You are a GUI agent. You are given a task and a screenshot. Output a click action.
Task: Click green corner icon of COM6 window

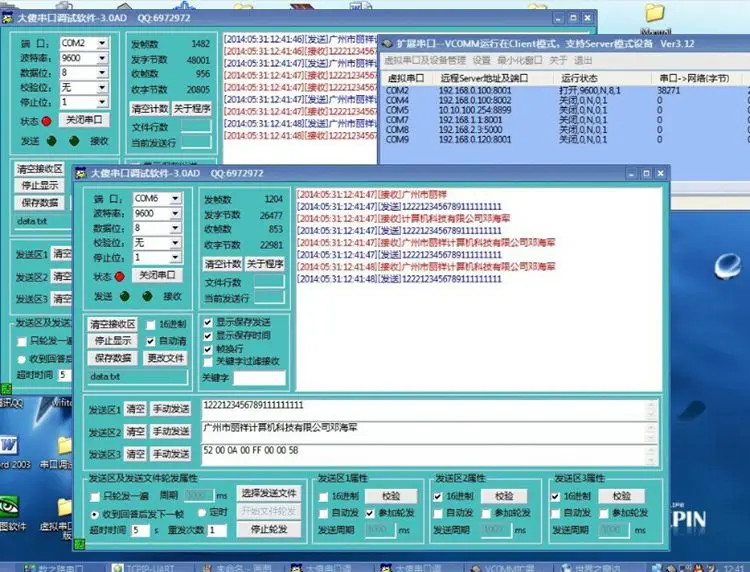pyautogui.click(x=79, y=544)
